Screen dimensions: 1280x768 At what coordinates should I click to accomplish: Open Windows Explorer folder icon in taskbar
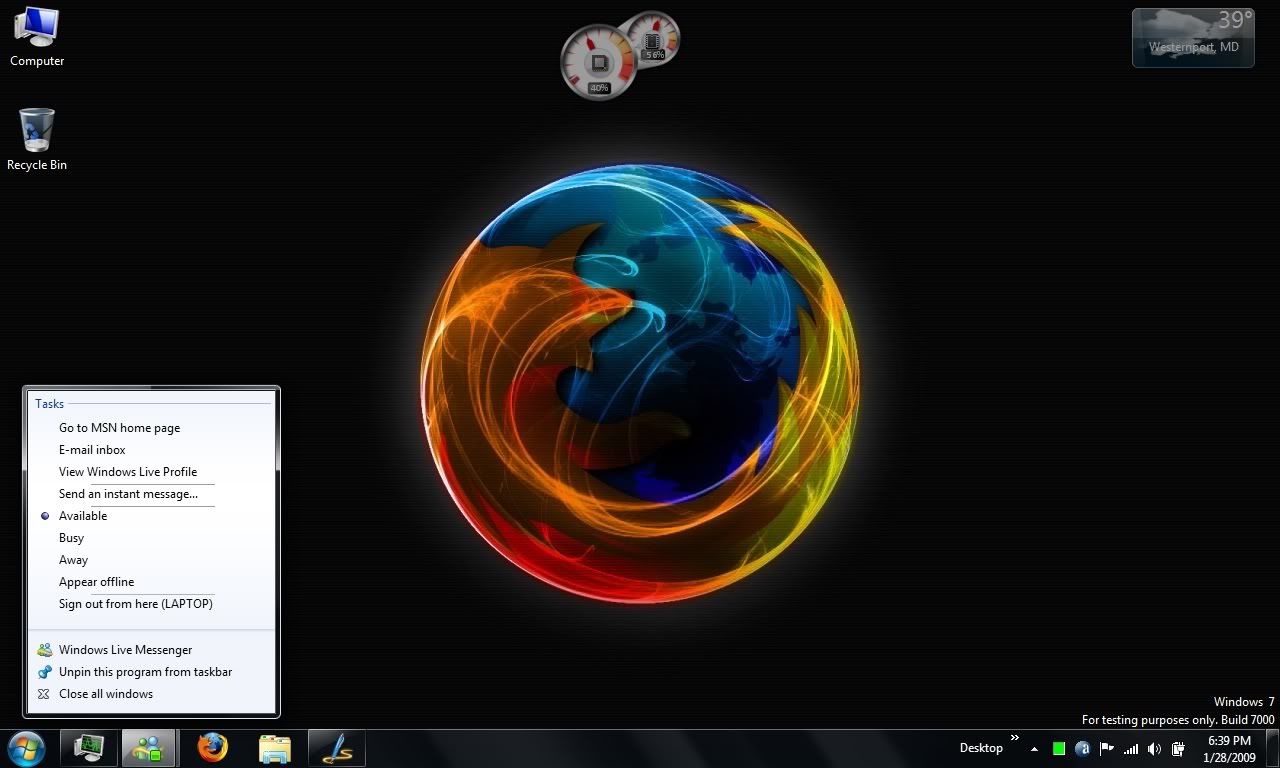(x=274, y=748)
